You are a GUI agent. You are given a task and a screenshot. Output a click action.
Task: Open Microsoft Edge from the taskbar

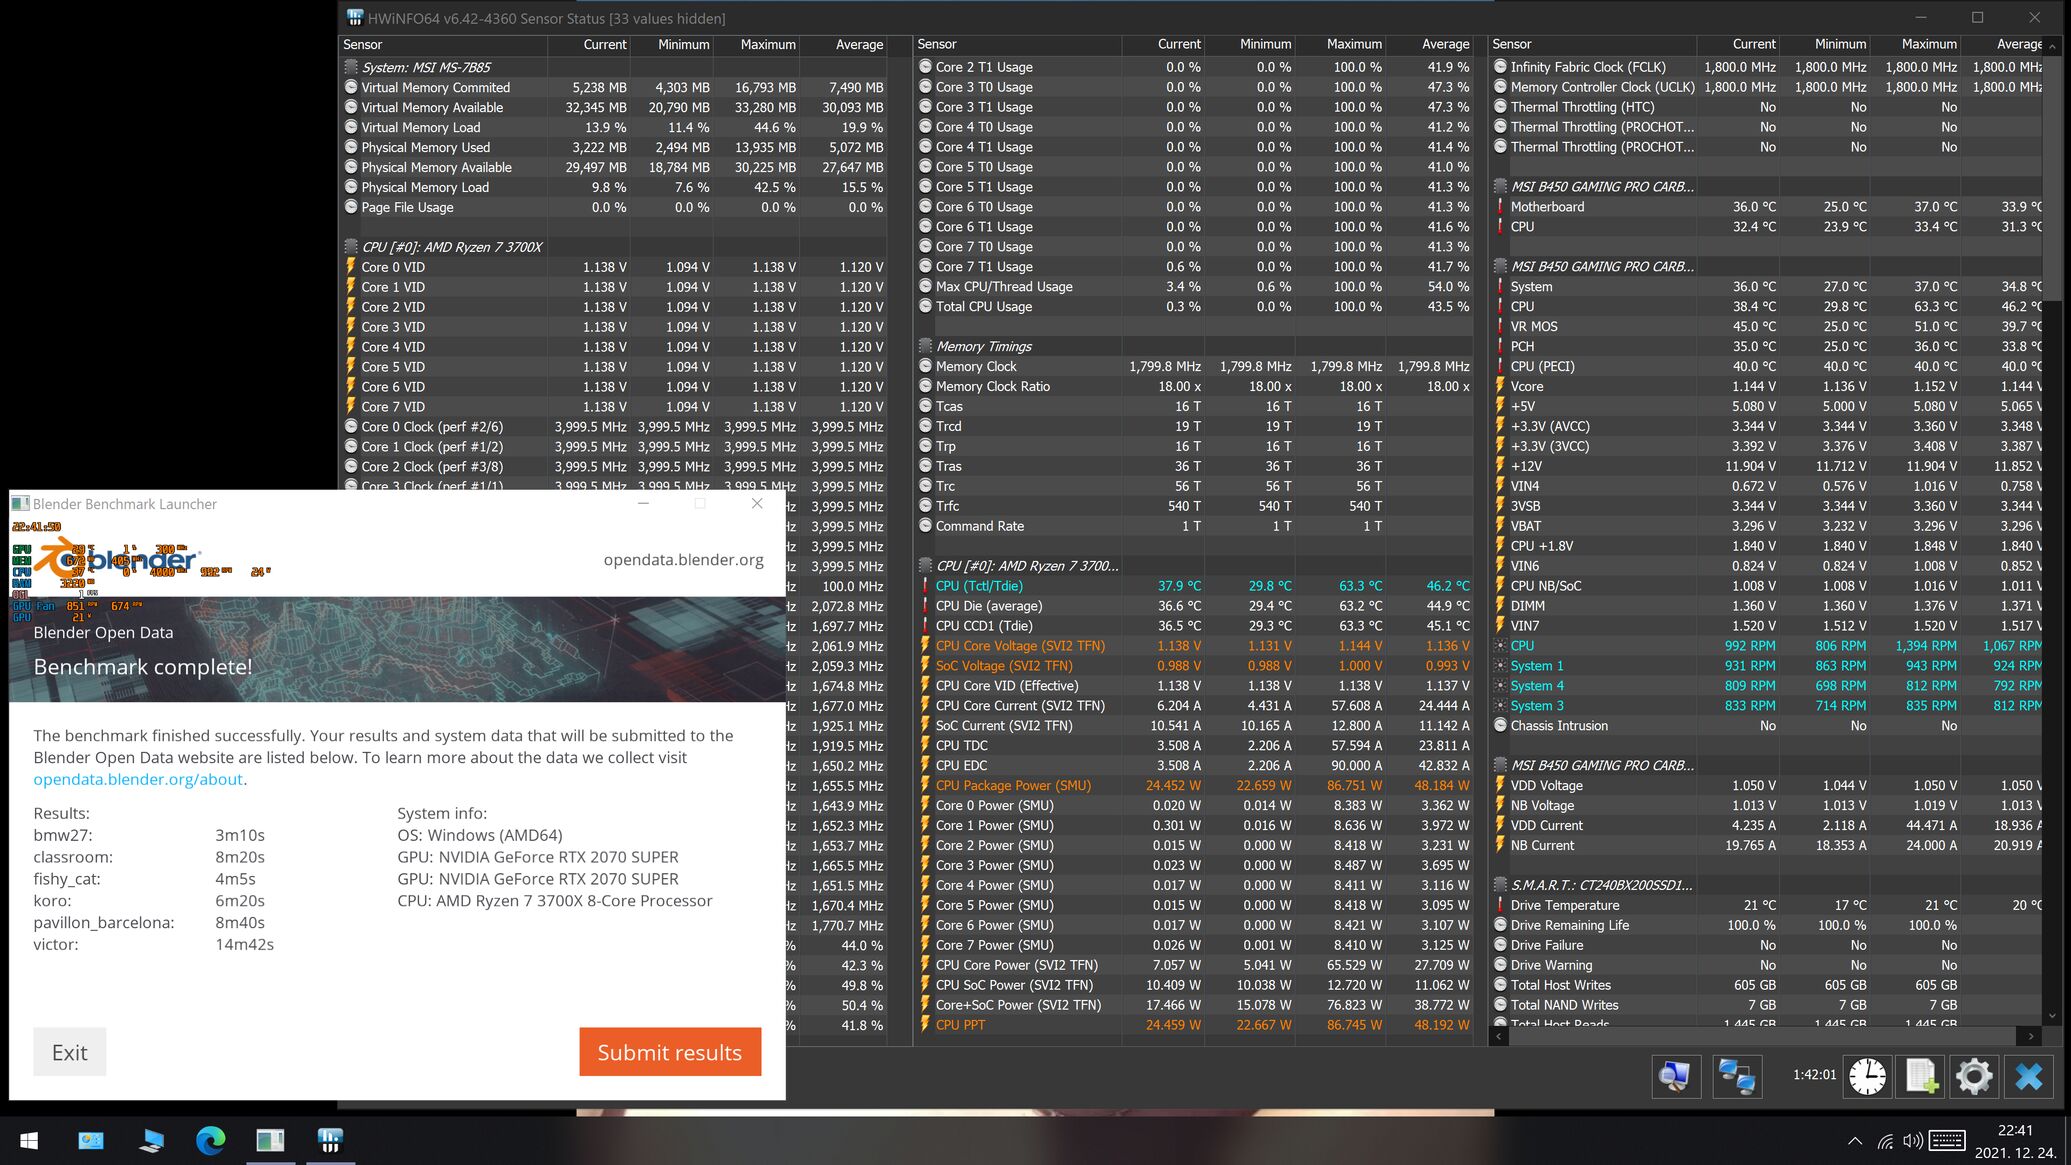(210, 1140)
